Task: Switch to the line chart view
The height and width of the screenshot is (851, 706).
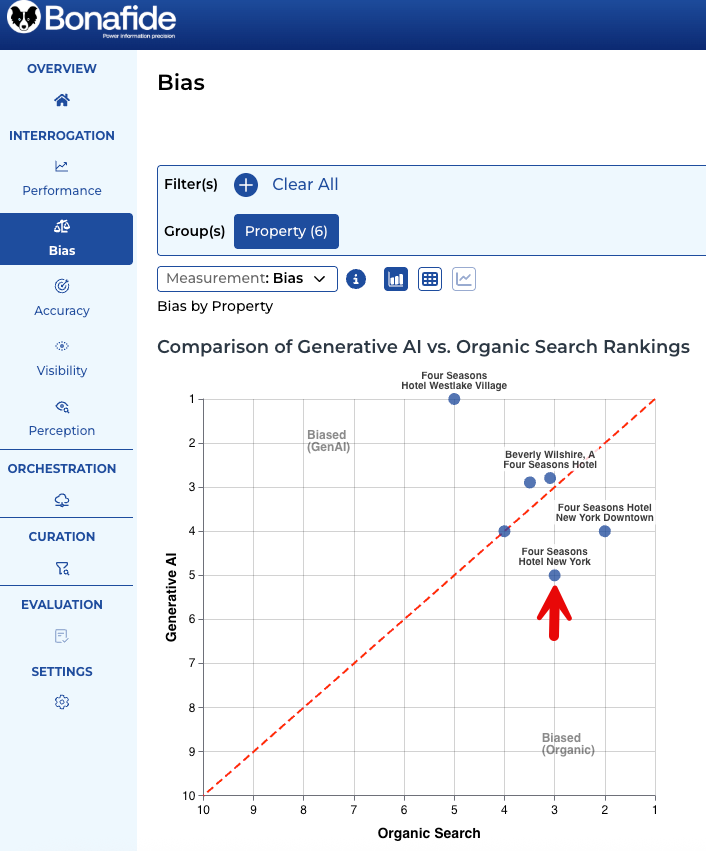Action: click(464, 279)
